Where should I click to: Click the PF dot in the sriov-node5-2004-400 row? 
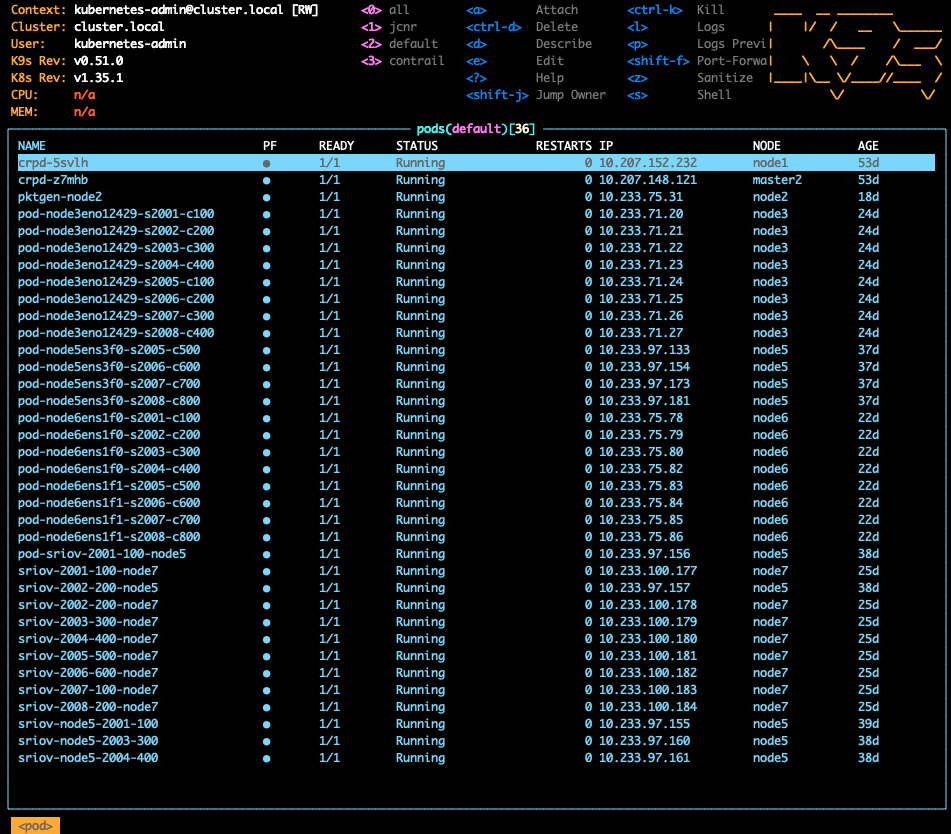[x=266, y=758]
